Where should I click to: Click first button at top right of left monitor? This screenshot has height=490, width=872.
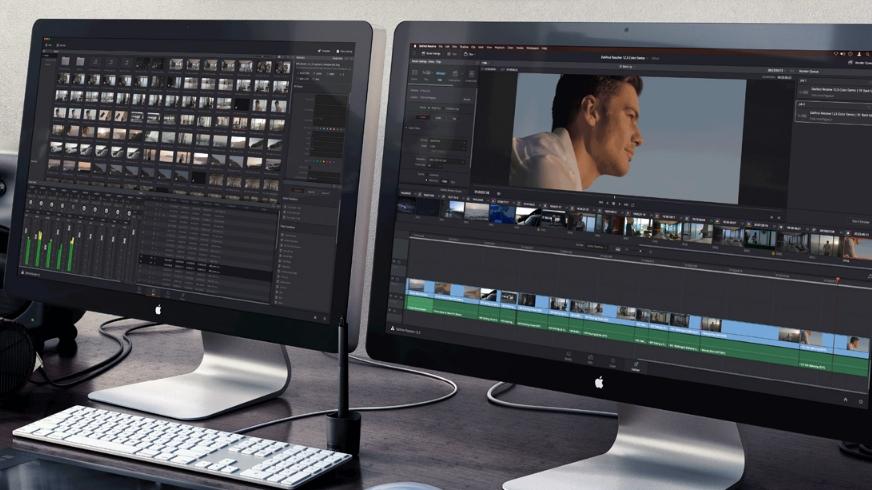click(x=324, y=51)
